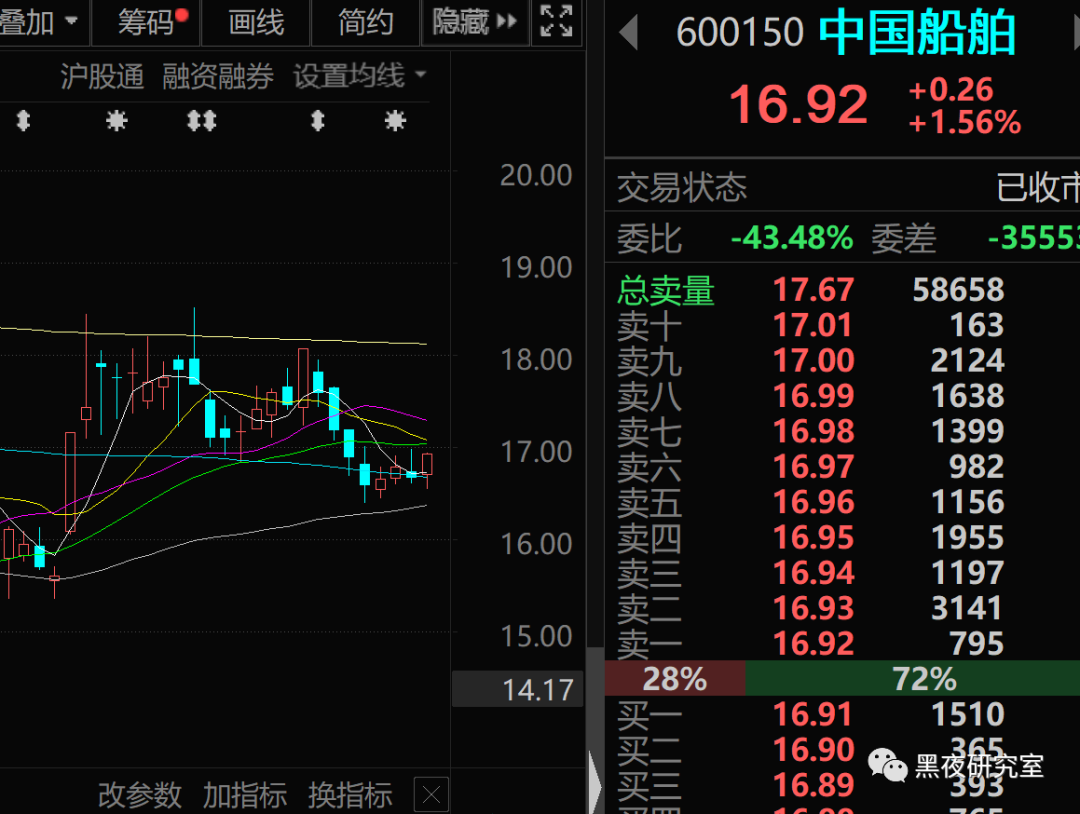Click 委比 value -43.48%
Screen dimensions: 1080x814
[x=792, y=238]
